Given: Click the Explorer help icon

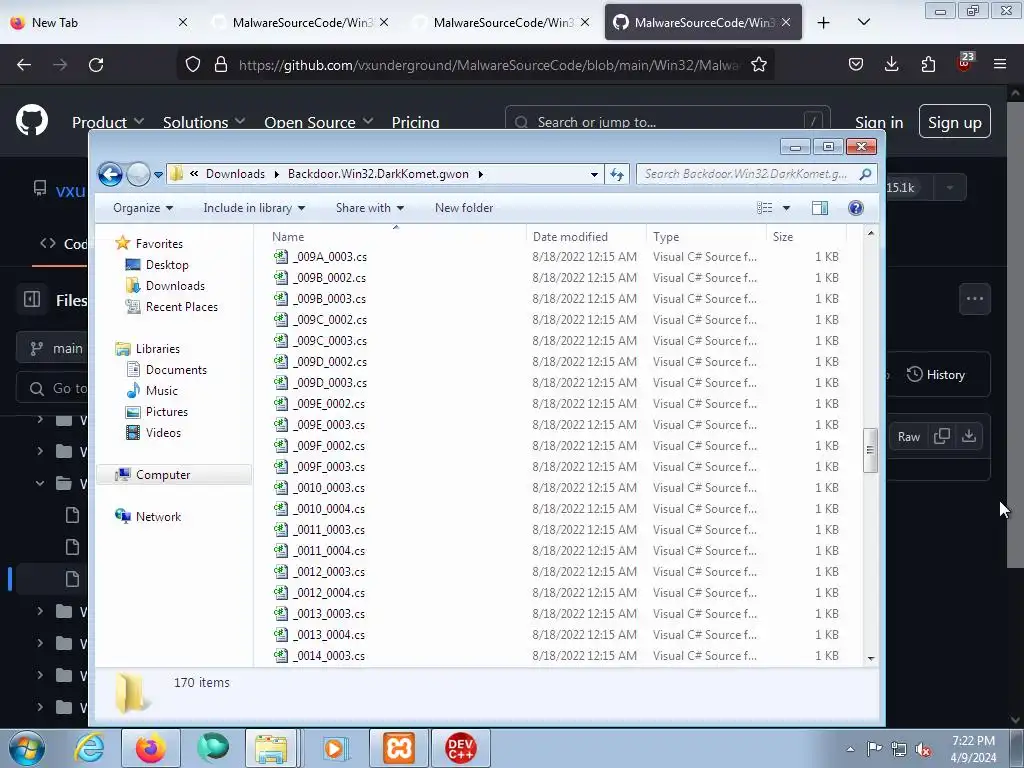Looking at the screenshot, I should 856,208.
